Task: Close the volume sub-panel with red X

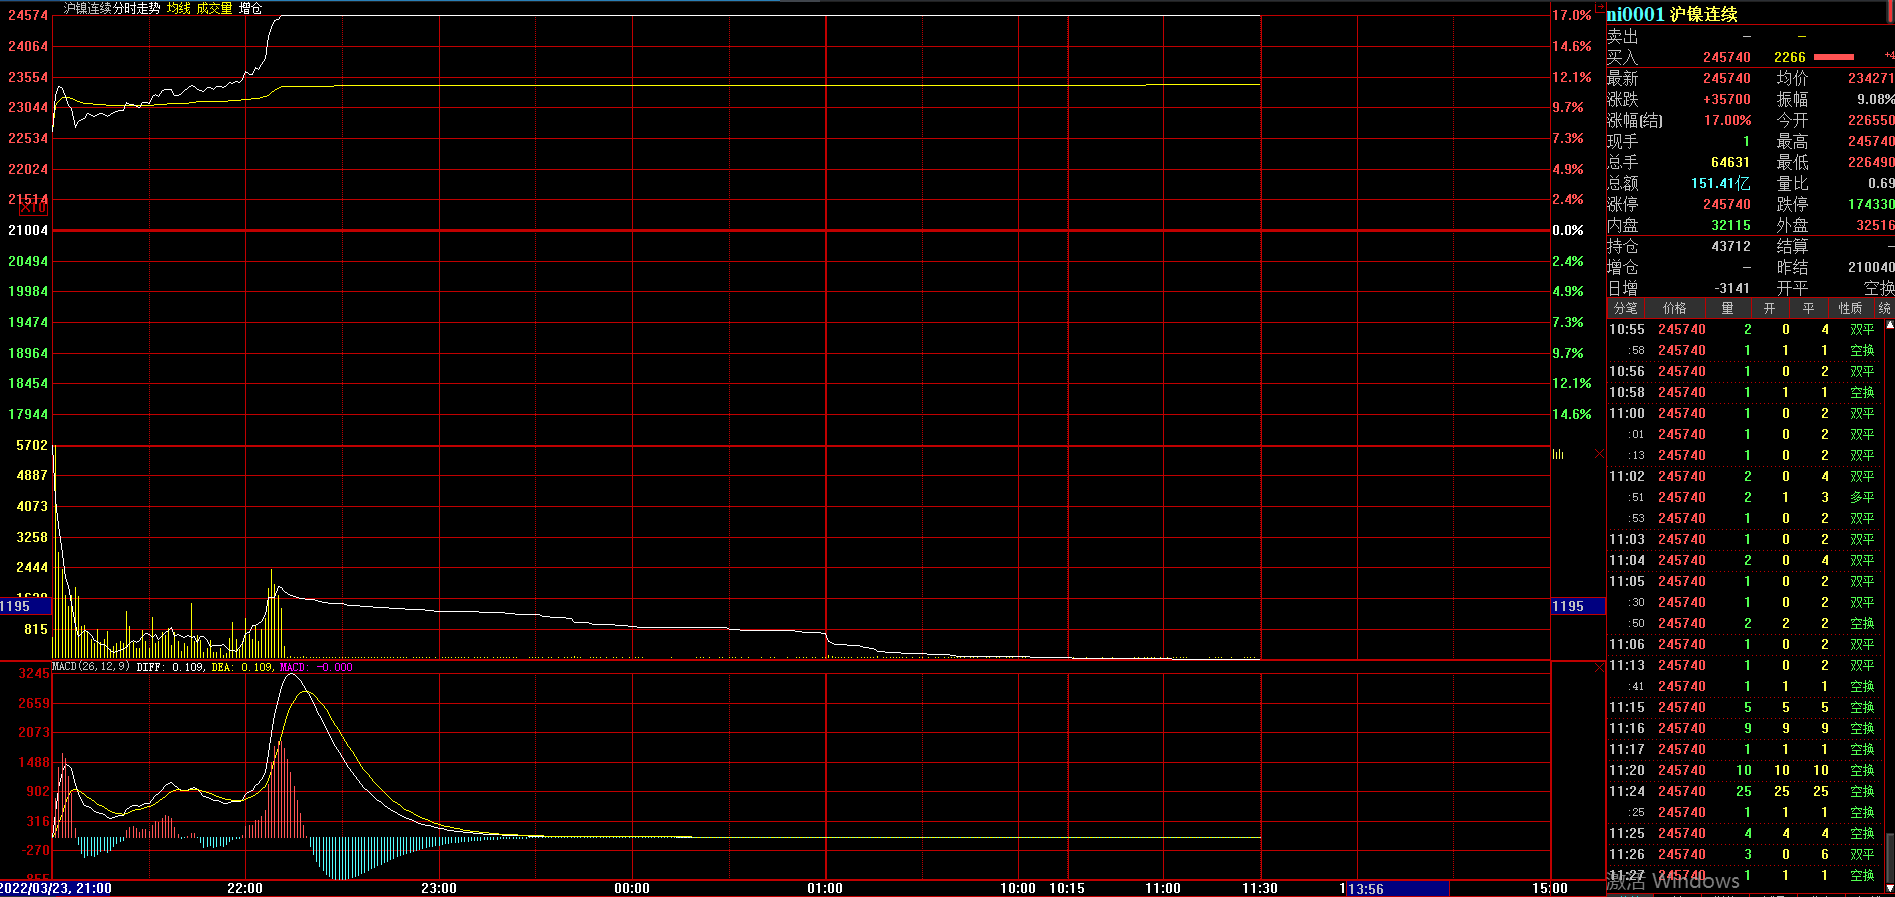Action: click(1599, 454)
